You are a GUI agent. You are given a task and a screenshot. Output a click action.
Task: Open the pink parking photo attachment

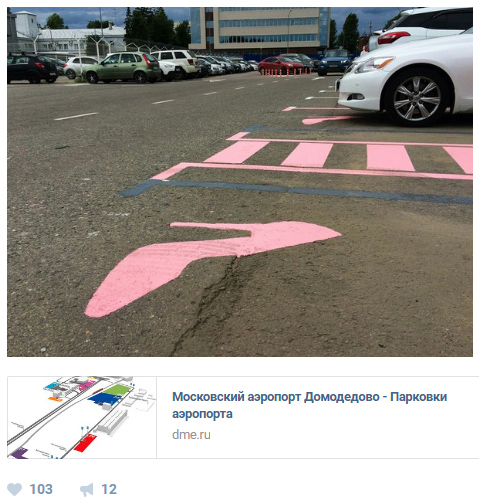pos(240,182)
